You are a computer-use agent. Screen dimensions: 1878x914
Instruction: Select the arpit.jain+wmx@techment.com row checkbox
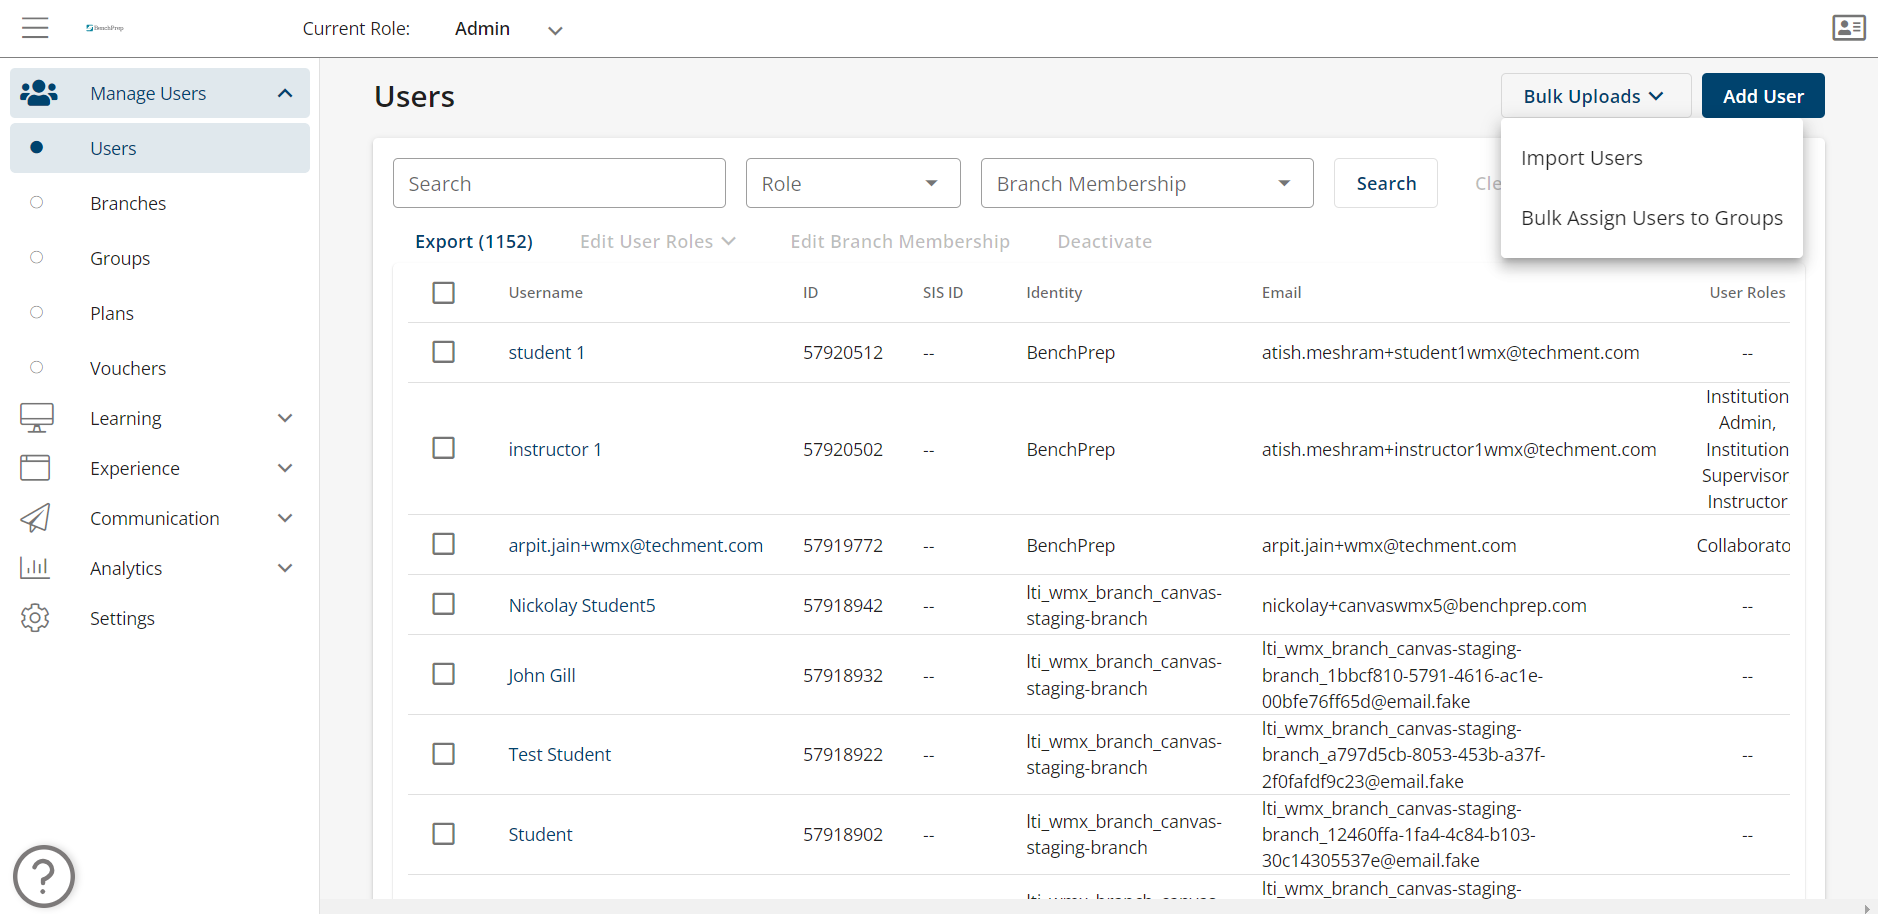click(443, 544)
